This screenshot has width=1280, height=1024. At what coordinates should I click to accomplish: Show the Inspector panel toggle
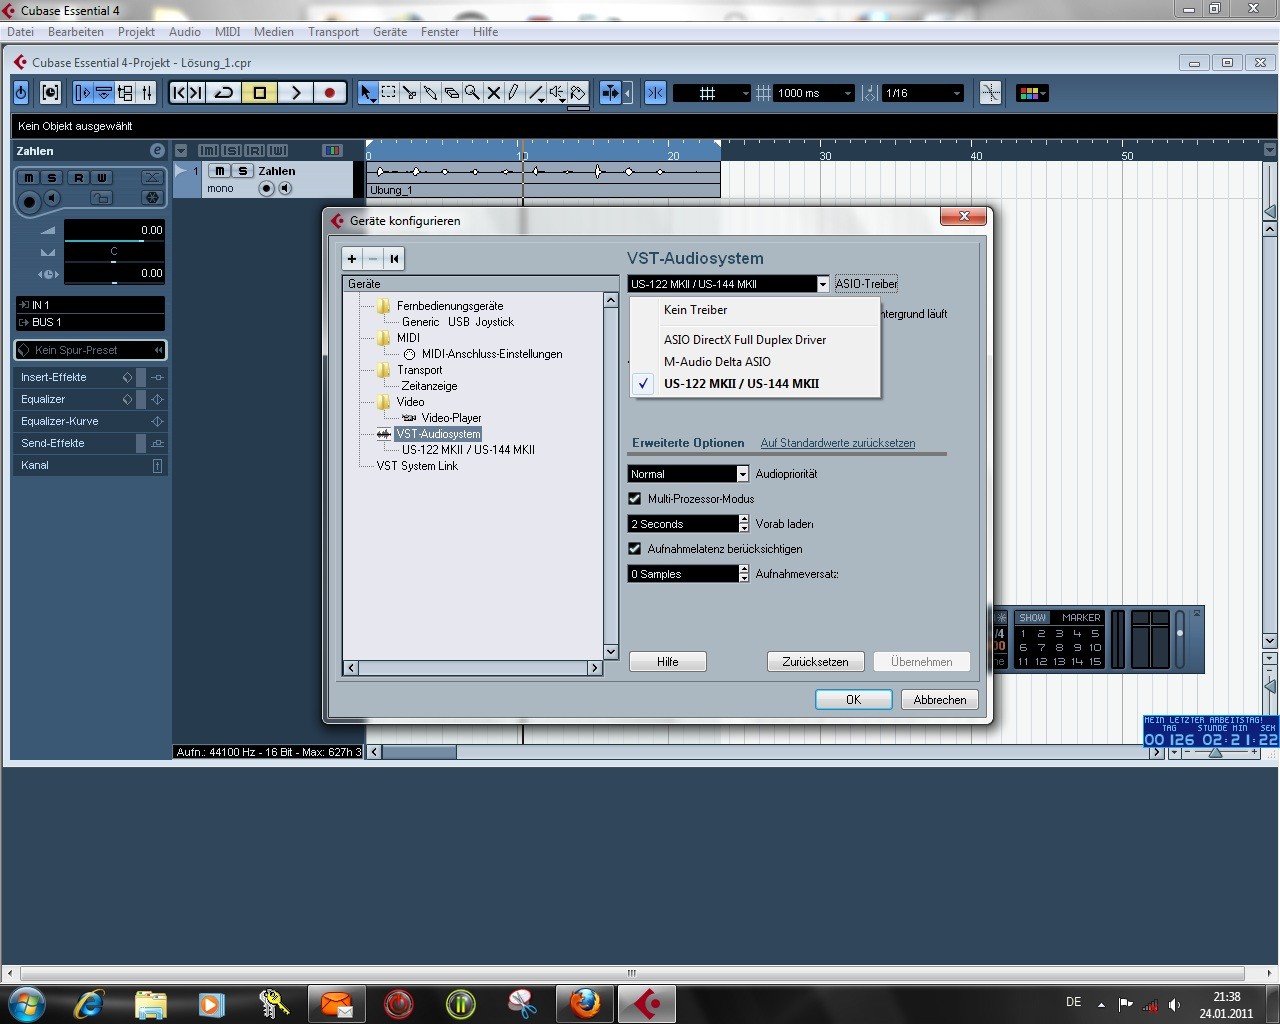[82, 93]
